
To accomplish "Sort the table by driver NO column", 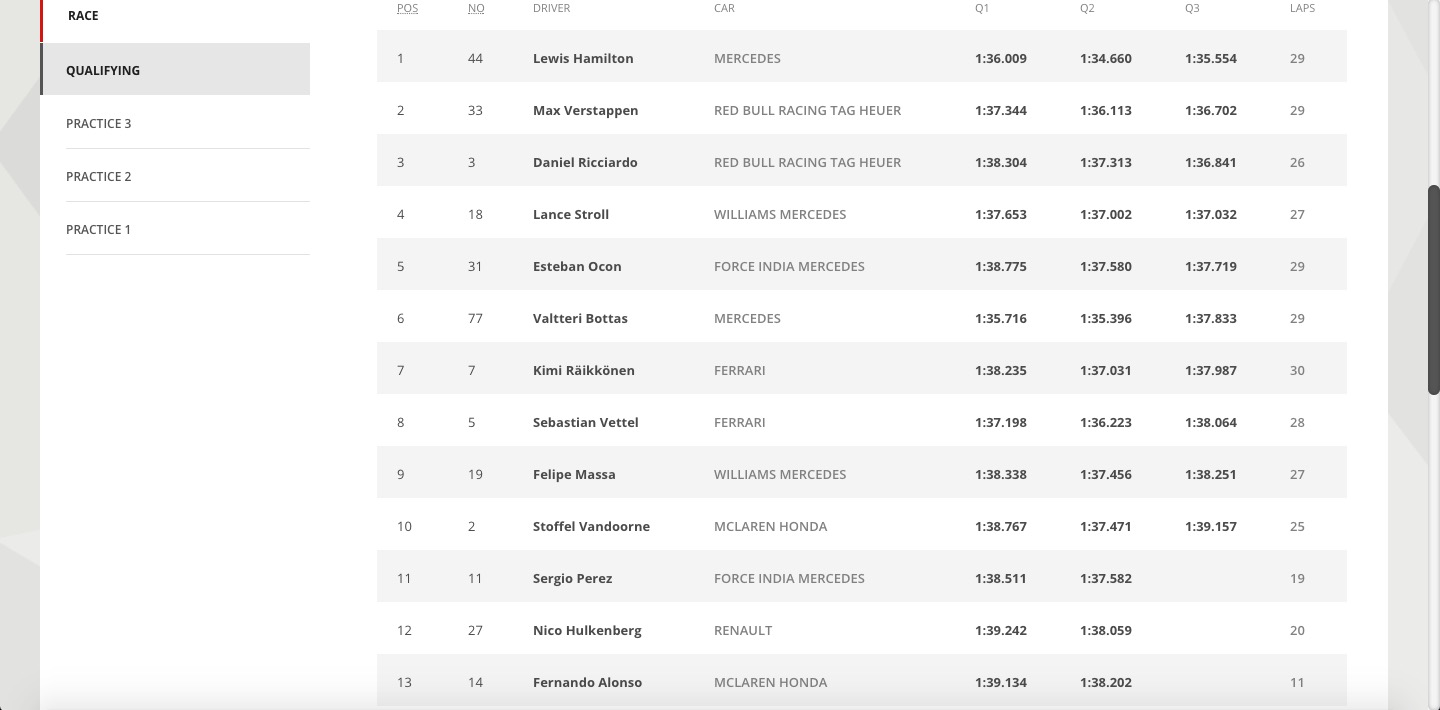I will point(476,8).
